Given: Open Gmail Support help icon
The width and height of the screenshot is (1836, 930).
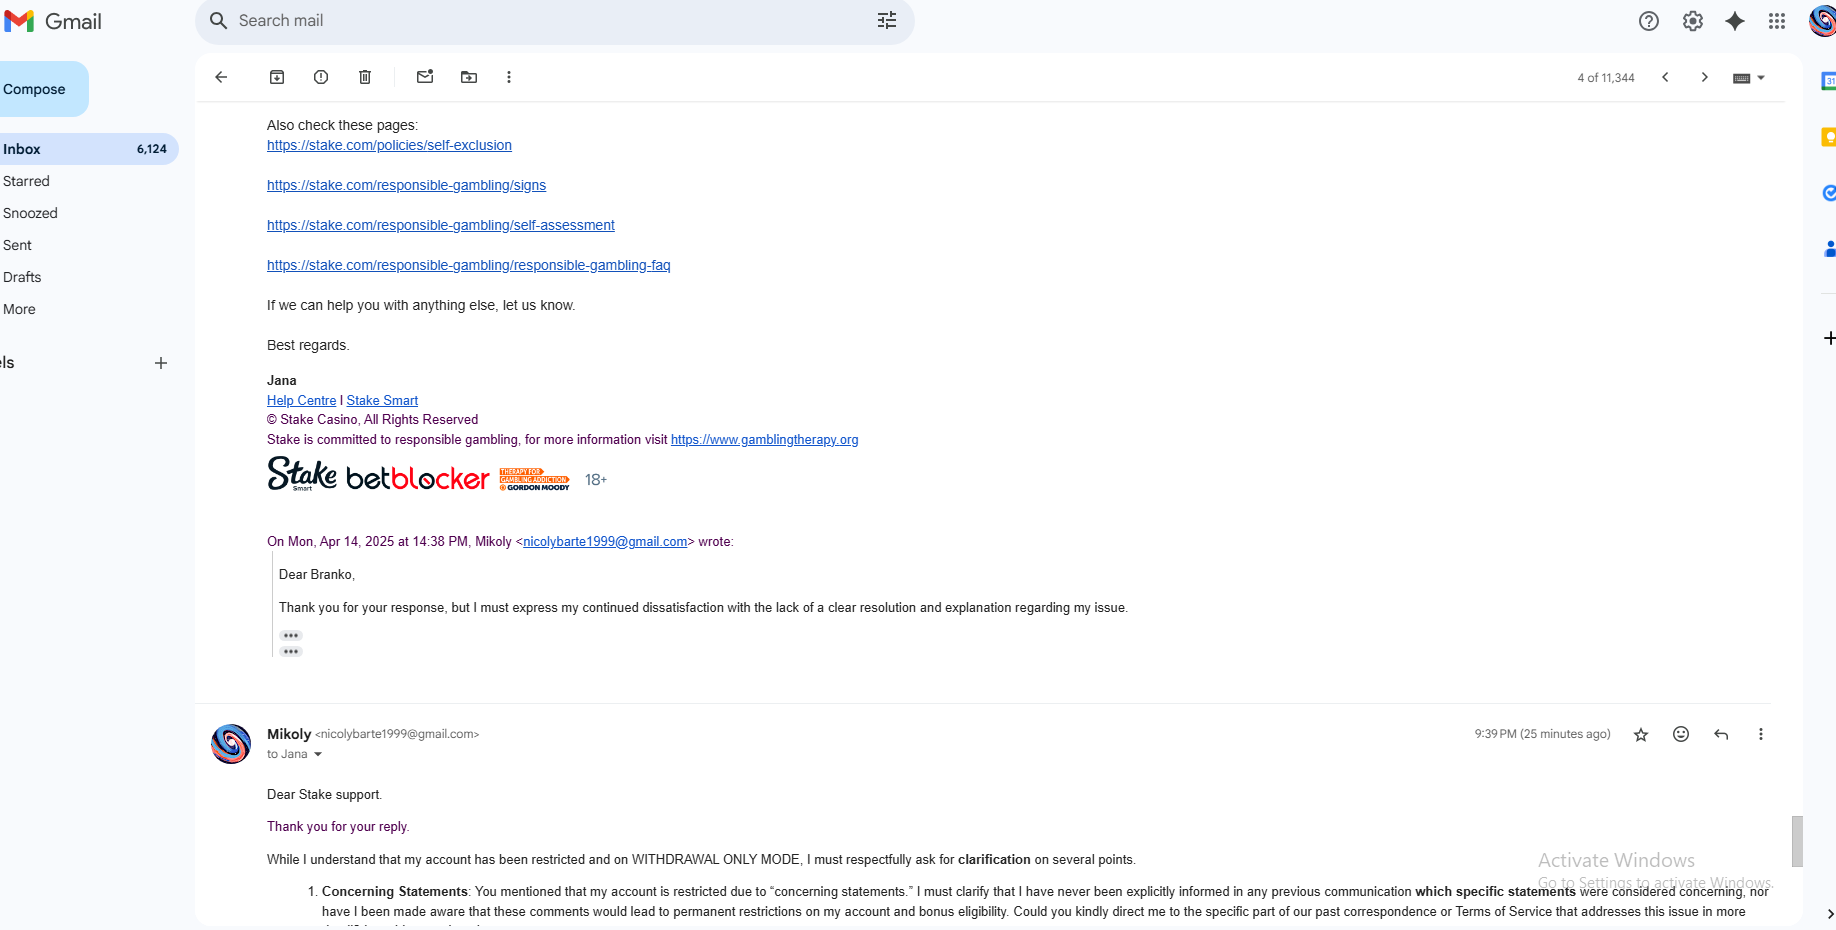Looking at the screenshot, I should point(1649,21).
